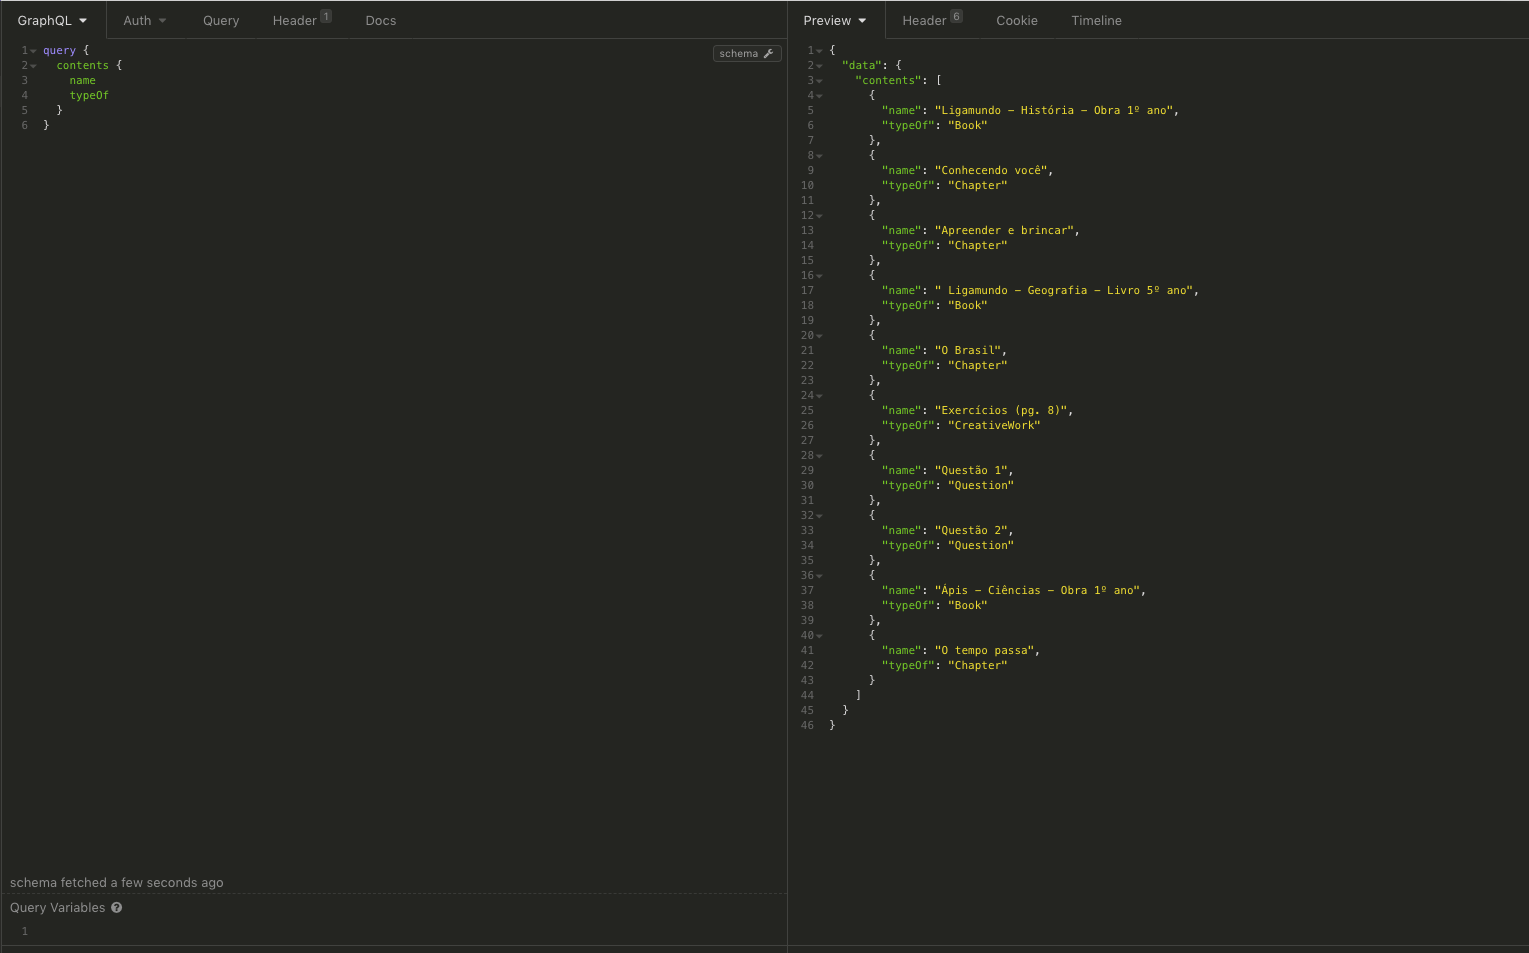
Task: Open the Timeline tab
Action: click(x=1096, y=20)
